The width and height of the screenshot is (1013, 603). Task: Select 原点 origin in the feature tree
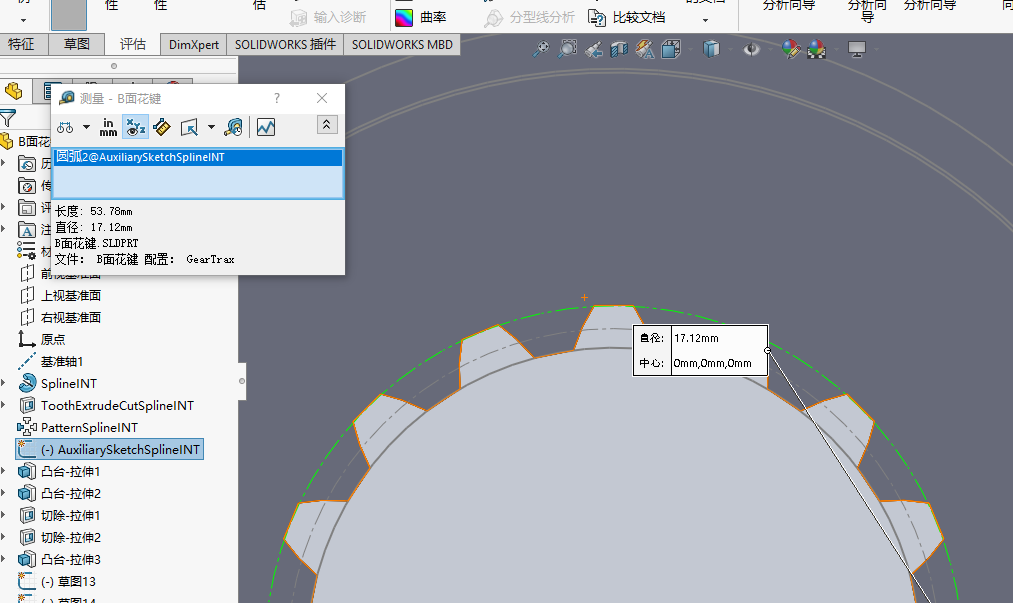[53, 339]
